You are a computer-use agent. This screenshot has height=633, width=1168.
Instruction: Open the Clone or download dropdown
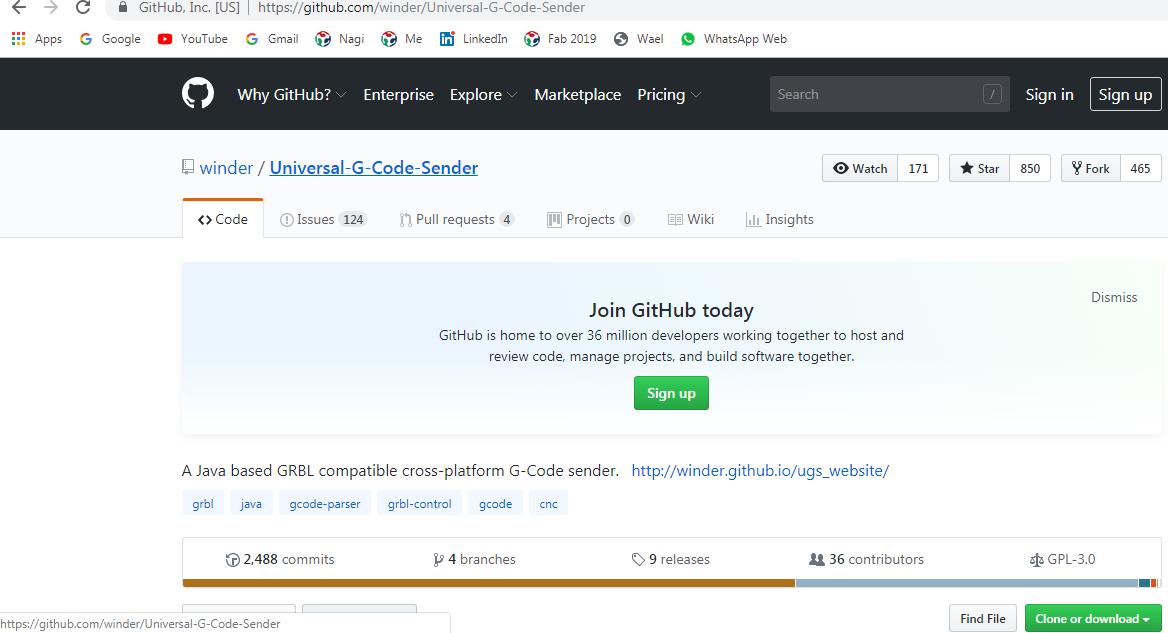coord(1092,618)
